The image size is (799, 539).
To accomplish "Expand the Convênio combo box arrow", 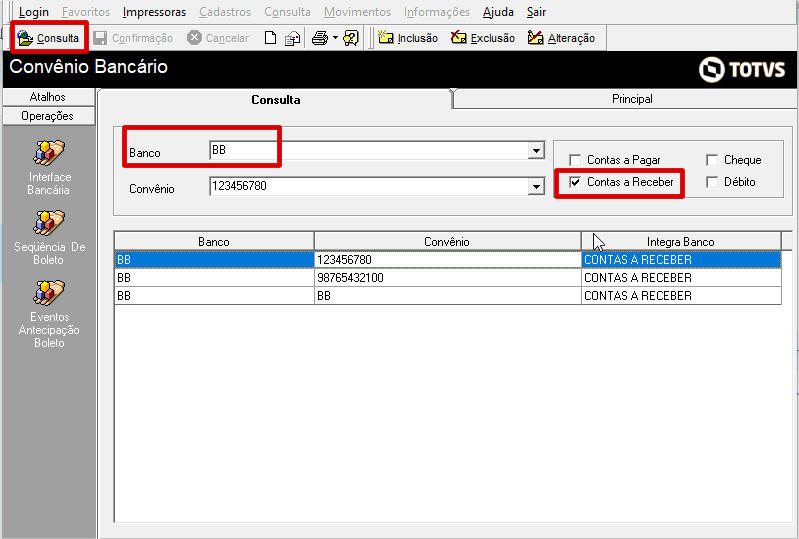I will pyautogui.click(x=536, y=186).
